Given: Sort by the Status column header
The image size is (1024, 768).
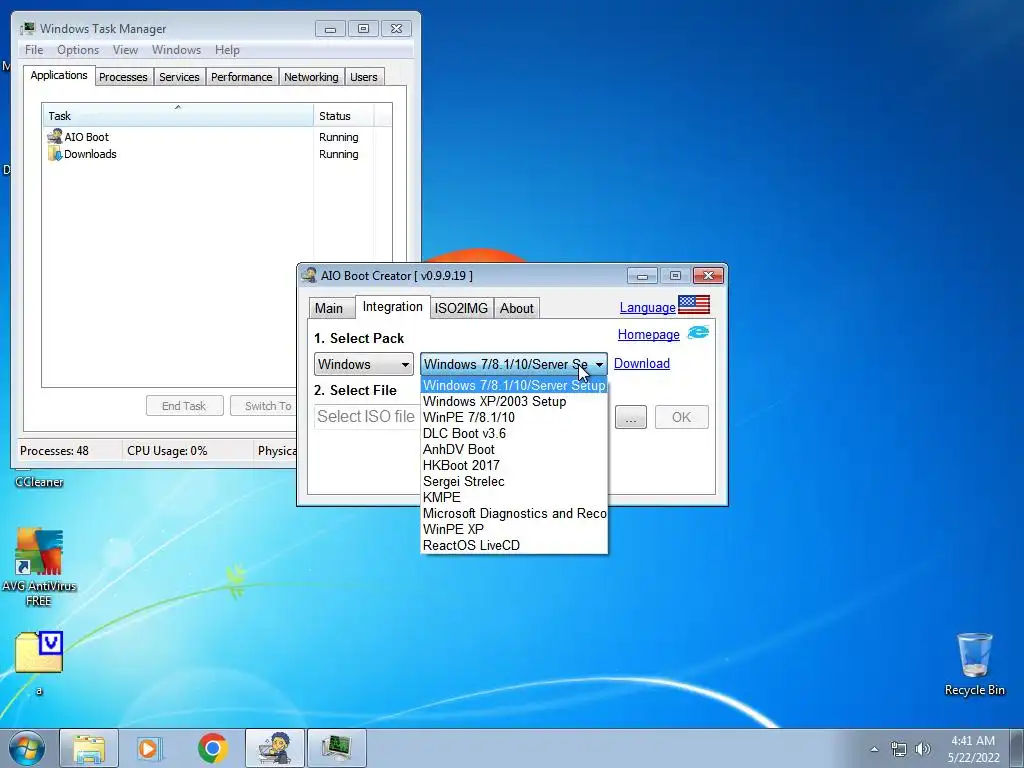Looking at the screenshot, I should (x=343, y=116).
